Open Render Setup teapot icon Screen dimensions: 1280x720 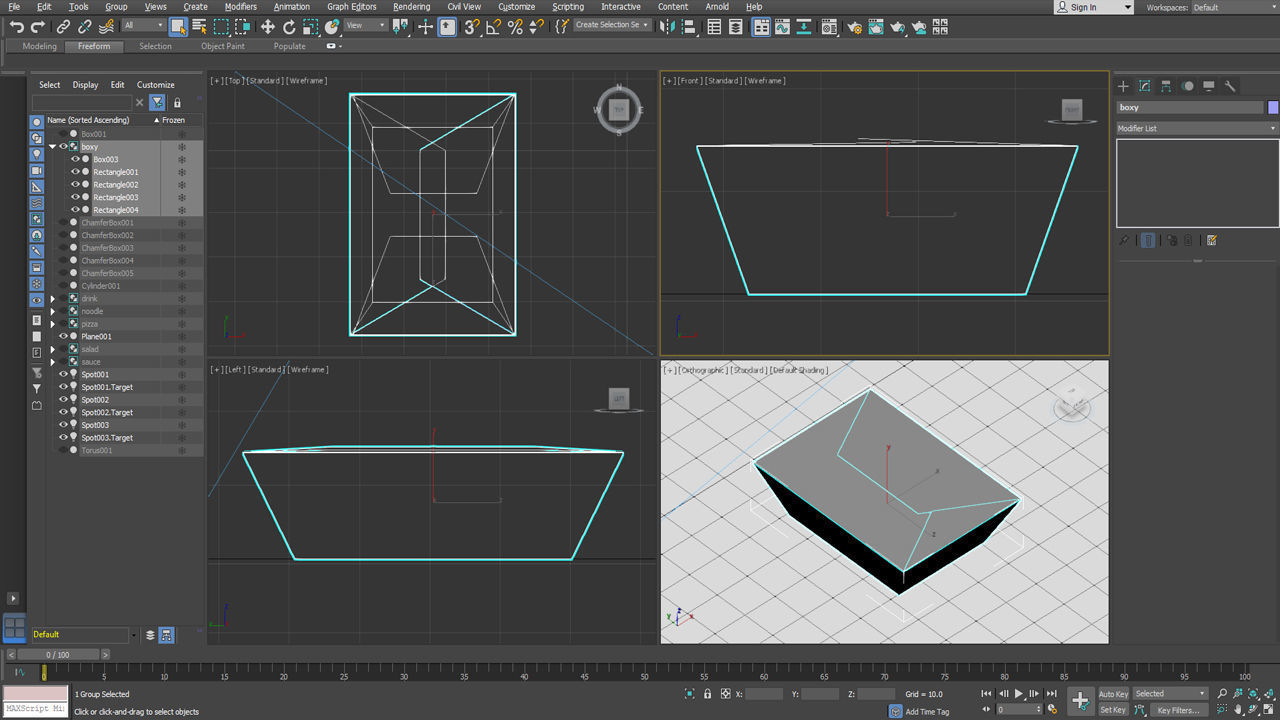853,27
